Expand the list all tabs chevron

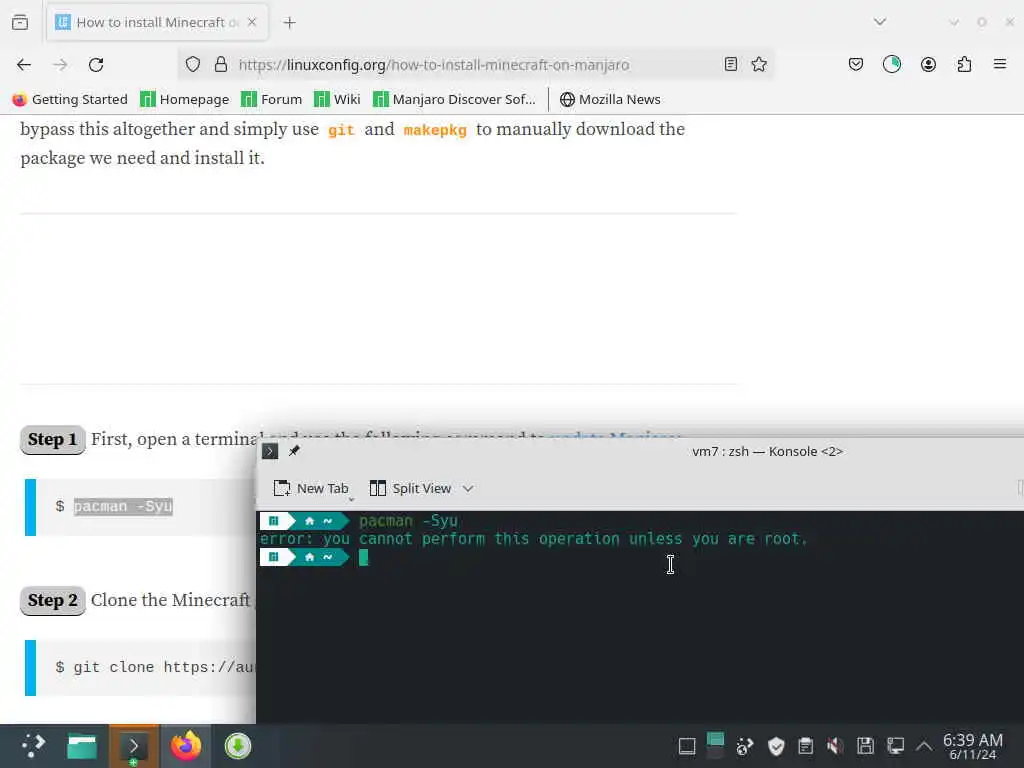tap(880, 22)
